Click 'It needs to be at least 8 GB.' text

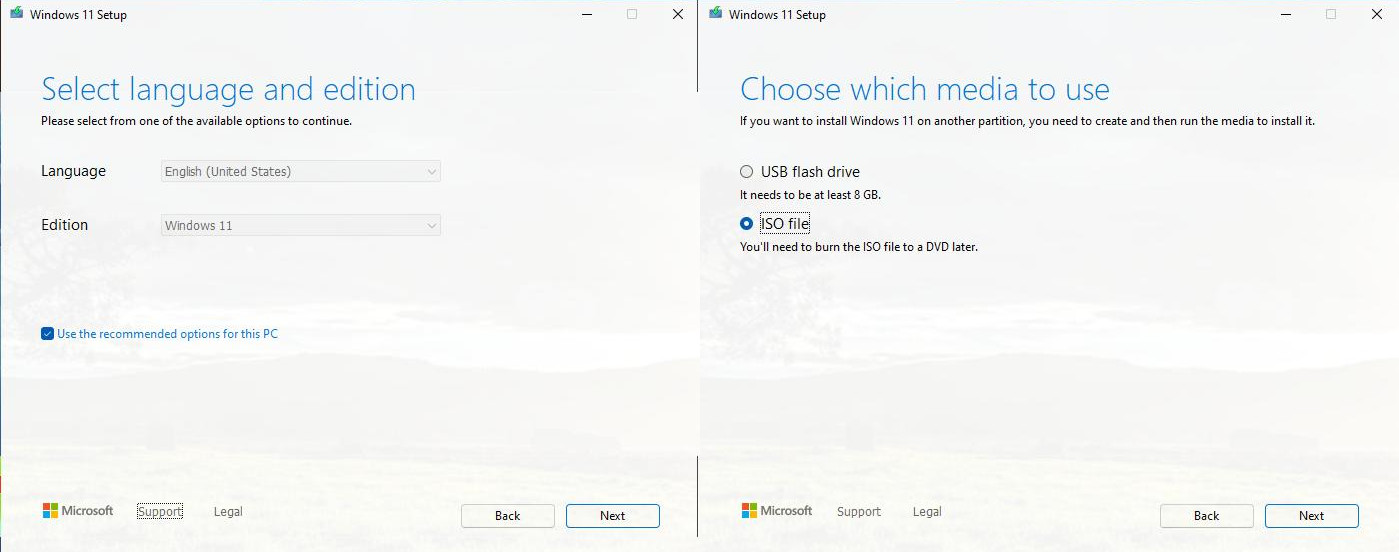click(810, 195)
